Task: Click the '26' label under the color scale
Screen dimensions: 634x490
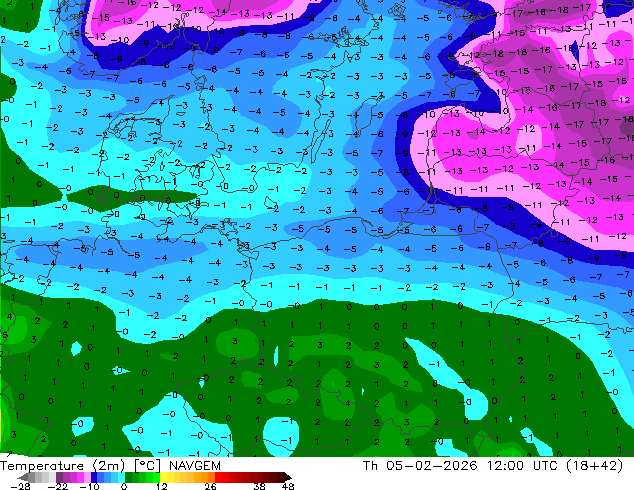Action: point(210,486)
